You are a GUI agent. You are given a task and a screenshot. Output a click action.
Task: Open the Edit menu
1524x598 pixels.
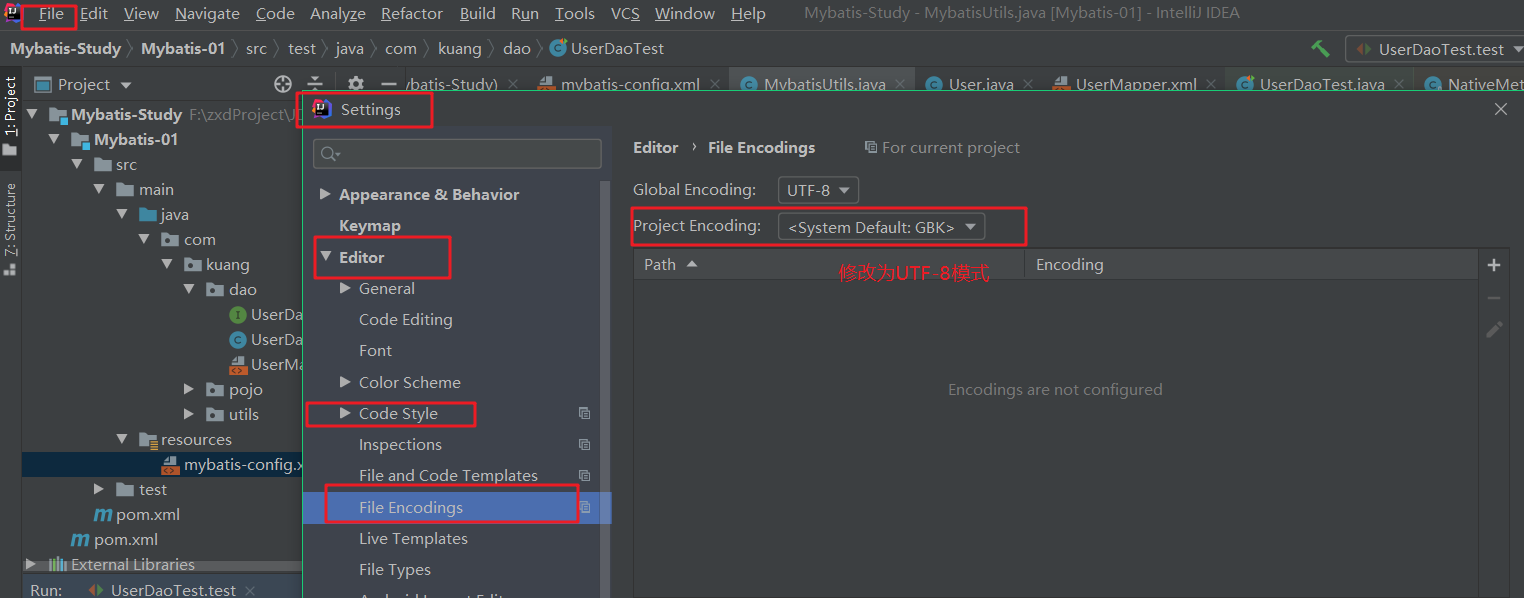94,14
